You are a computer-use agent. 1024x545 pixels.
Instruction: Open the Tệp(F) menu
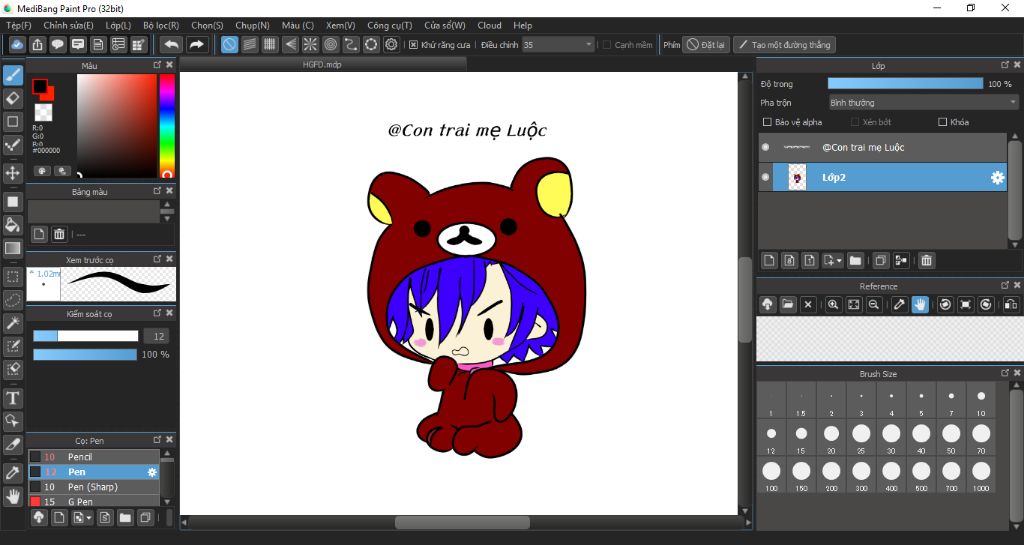pos(18,25)
